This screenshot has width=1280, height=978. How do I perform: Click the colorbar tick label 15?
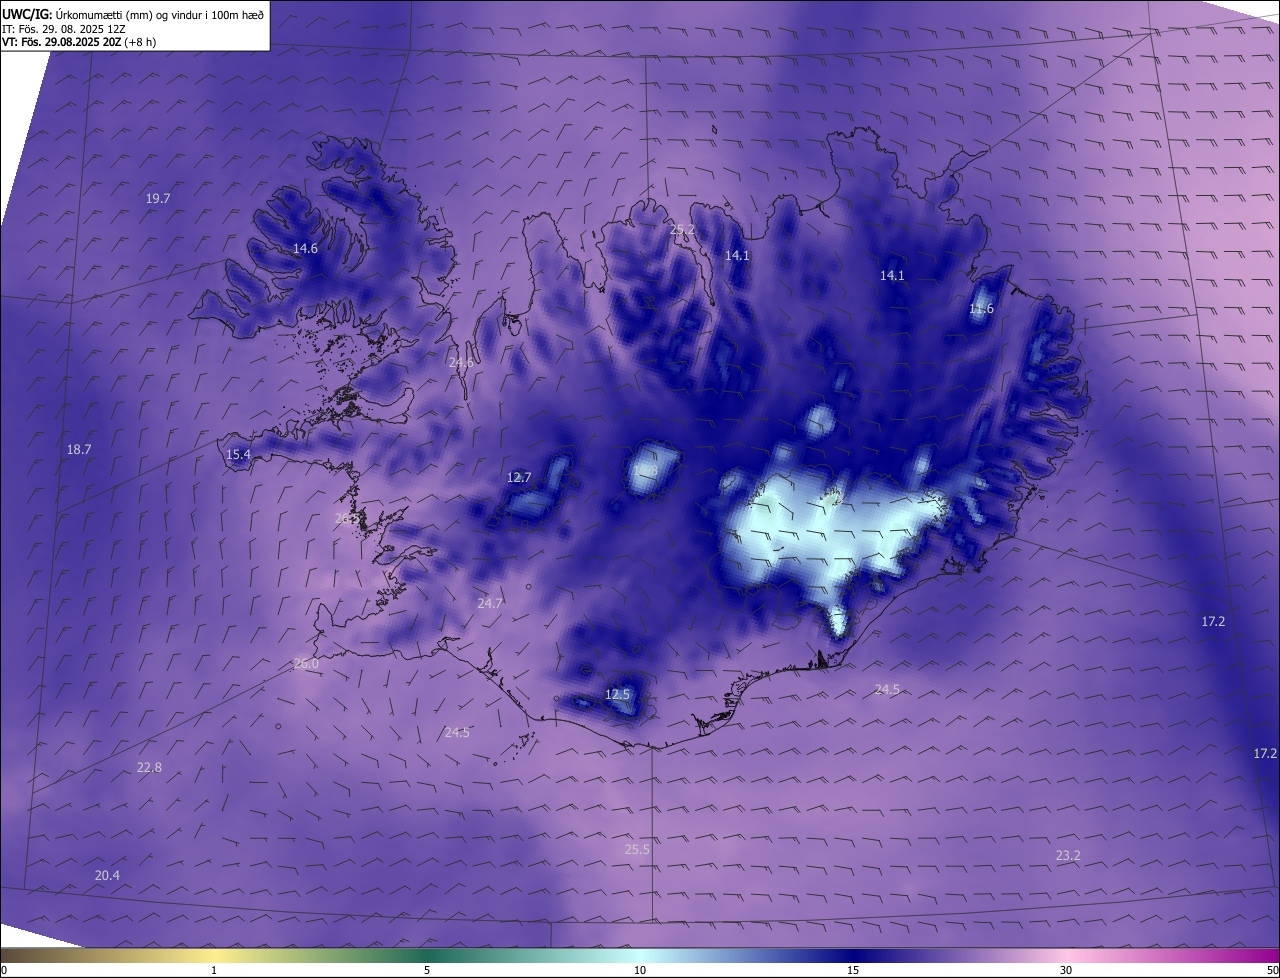(853, 970)
